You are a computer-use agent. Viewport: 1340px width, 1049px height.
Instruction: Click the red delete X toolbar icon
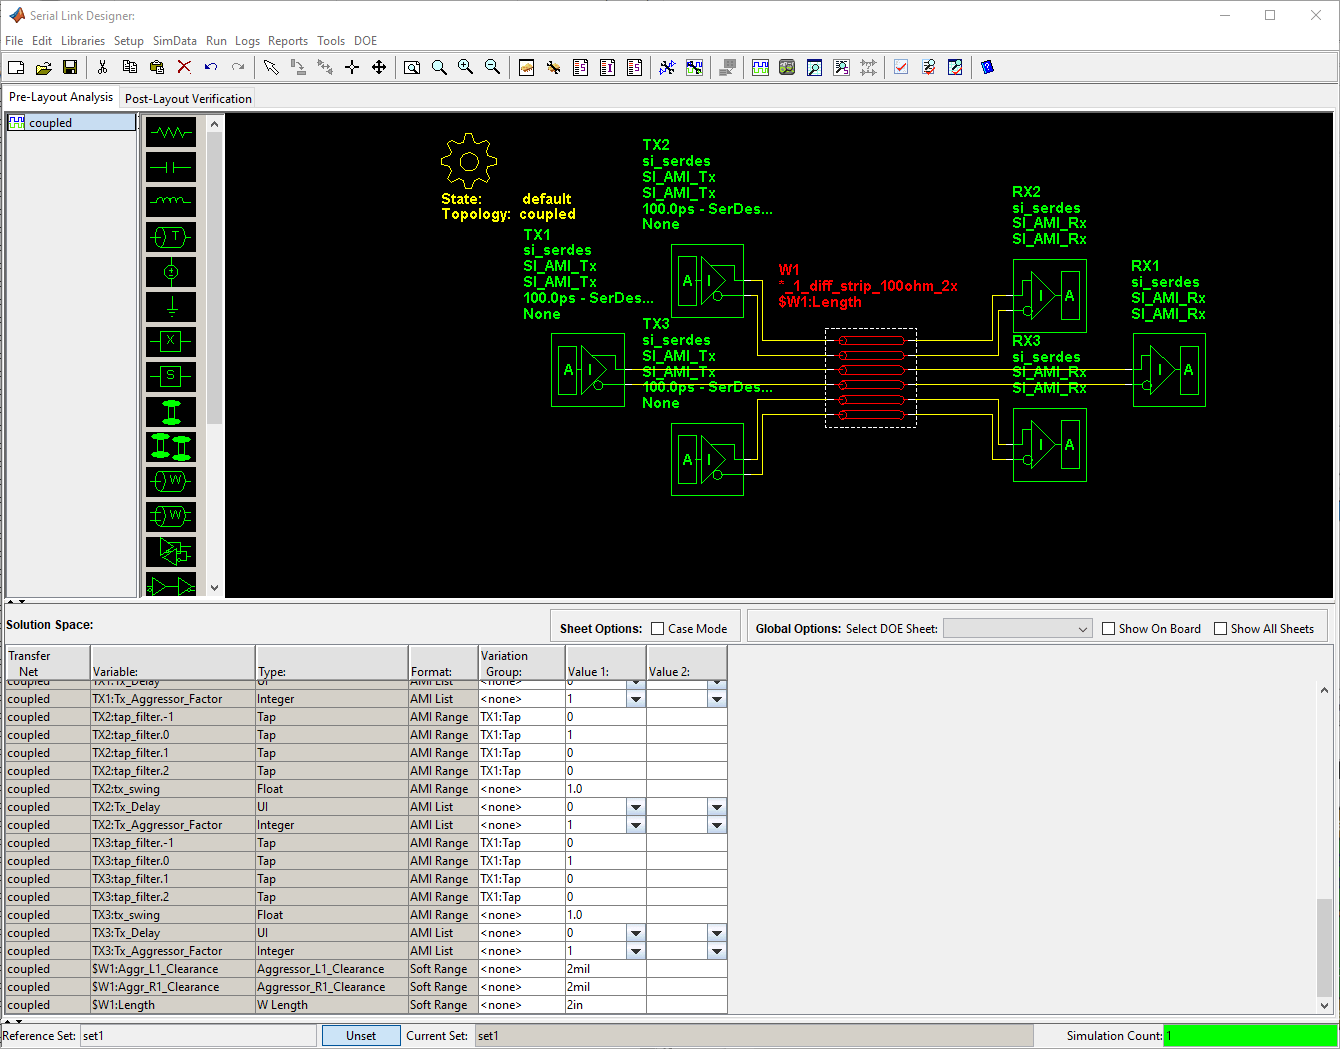(x=184, y=67)
